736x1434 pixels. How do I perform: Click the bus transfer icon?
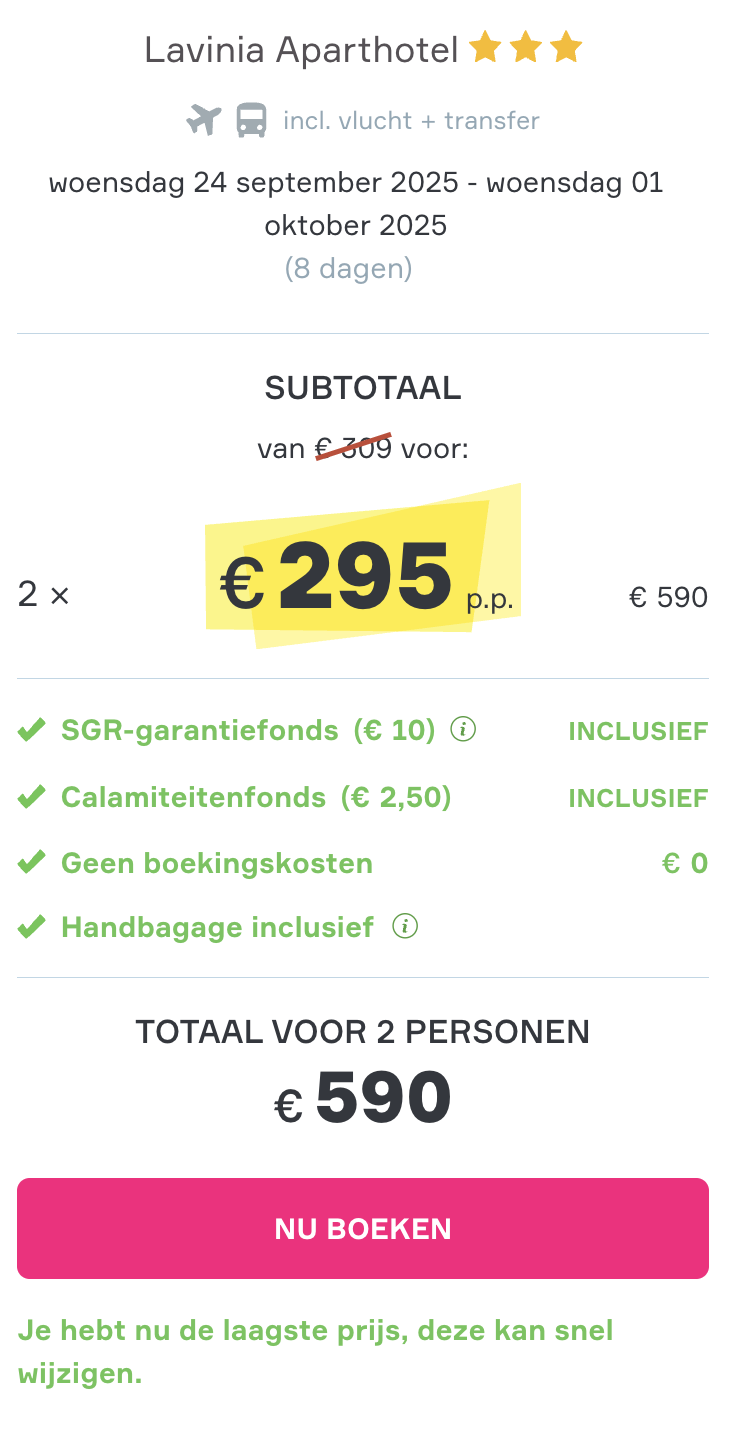click(251, 120)
